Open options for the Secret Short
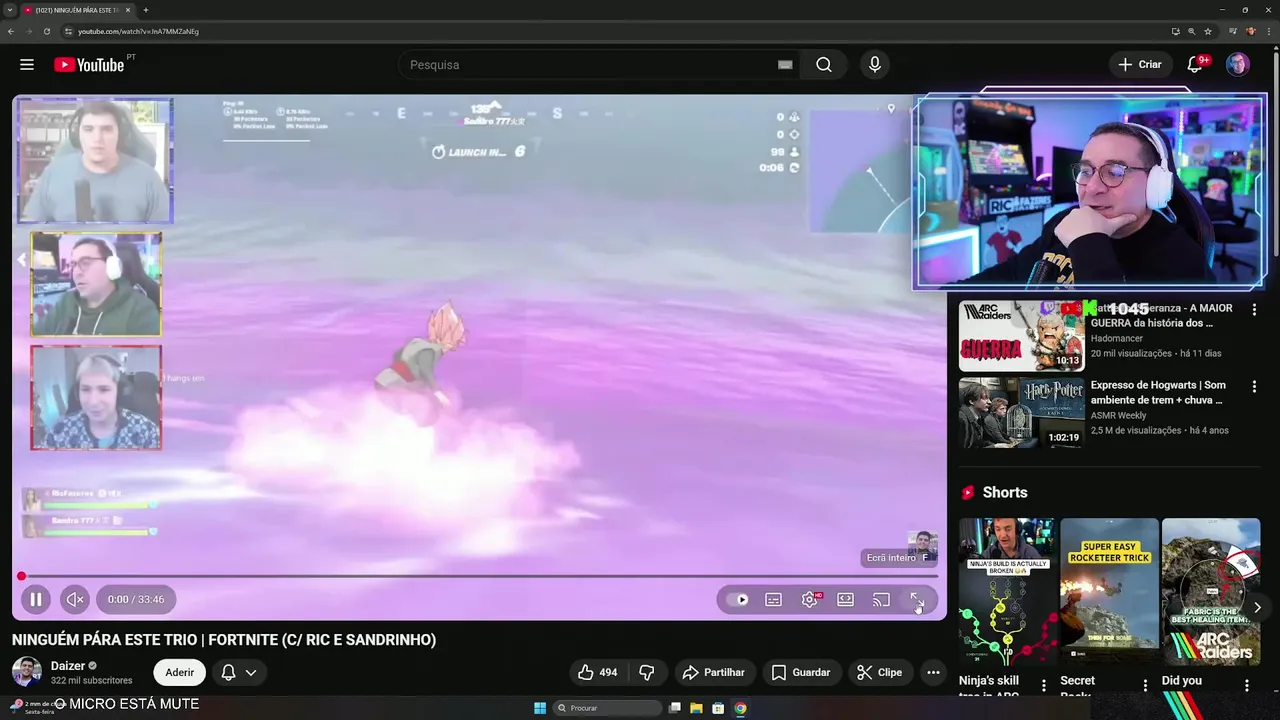The height and width of the screenshot is (720, 1280). [x=1145, y=685]
